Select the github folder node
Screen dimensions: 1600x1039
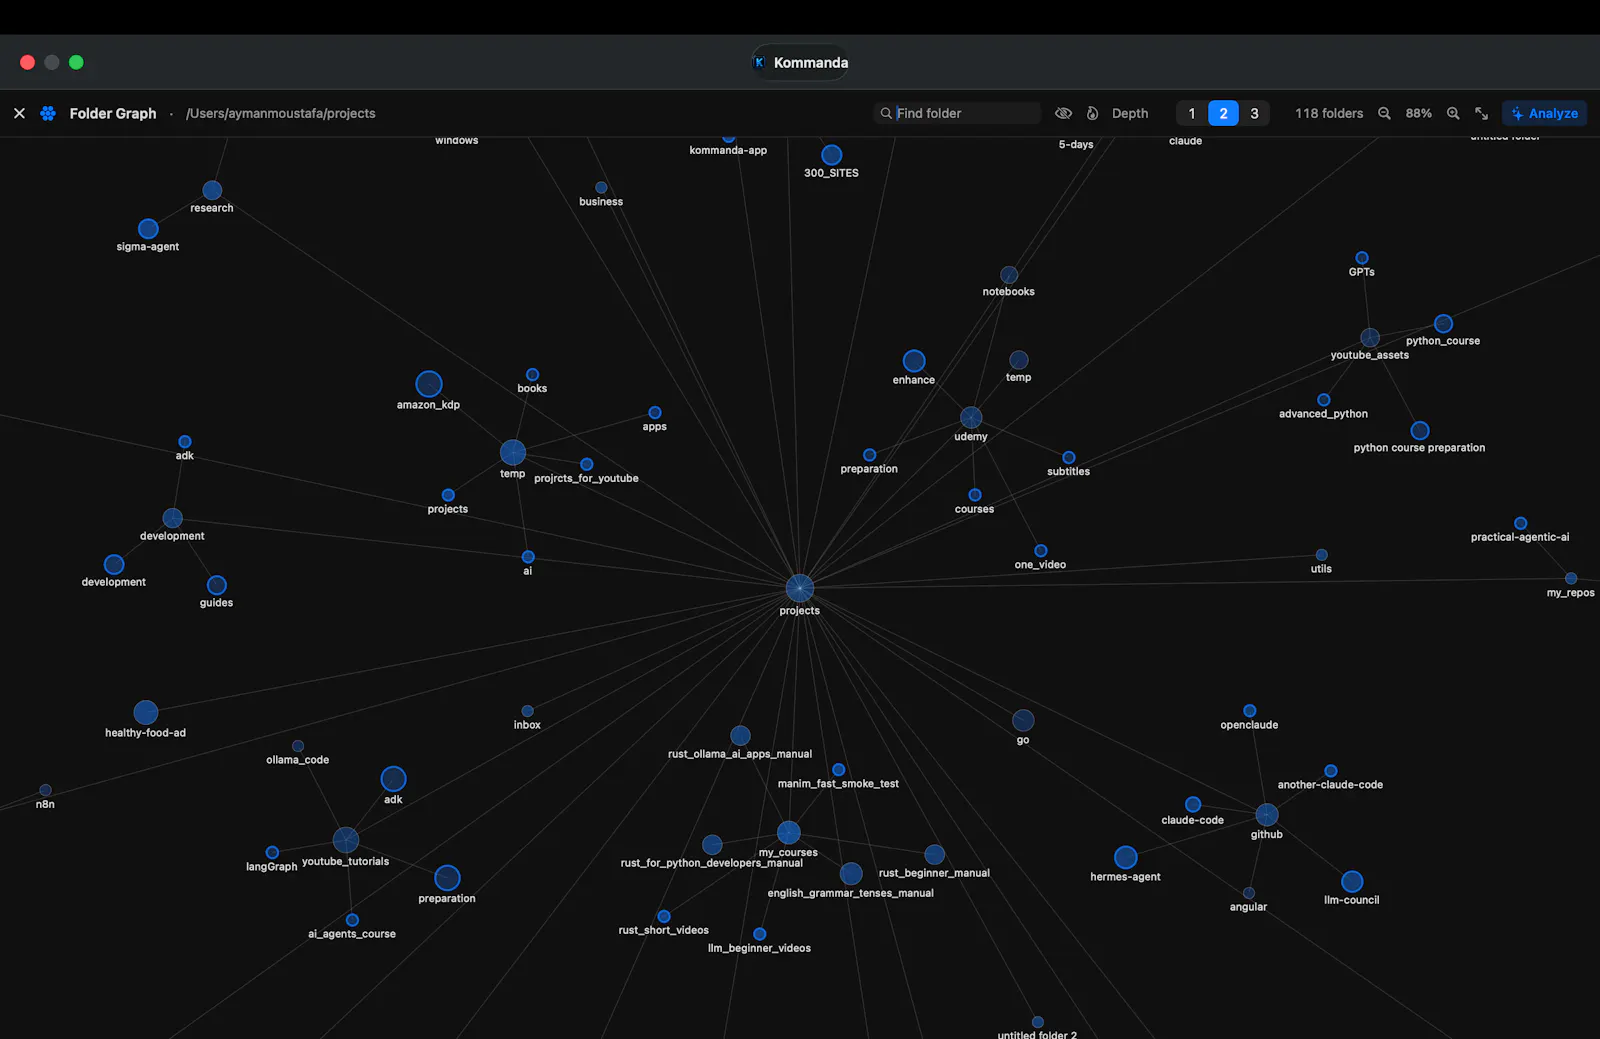tap(1267, 814)
